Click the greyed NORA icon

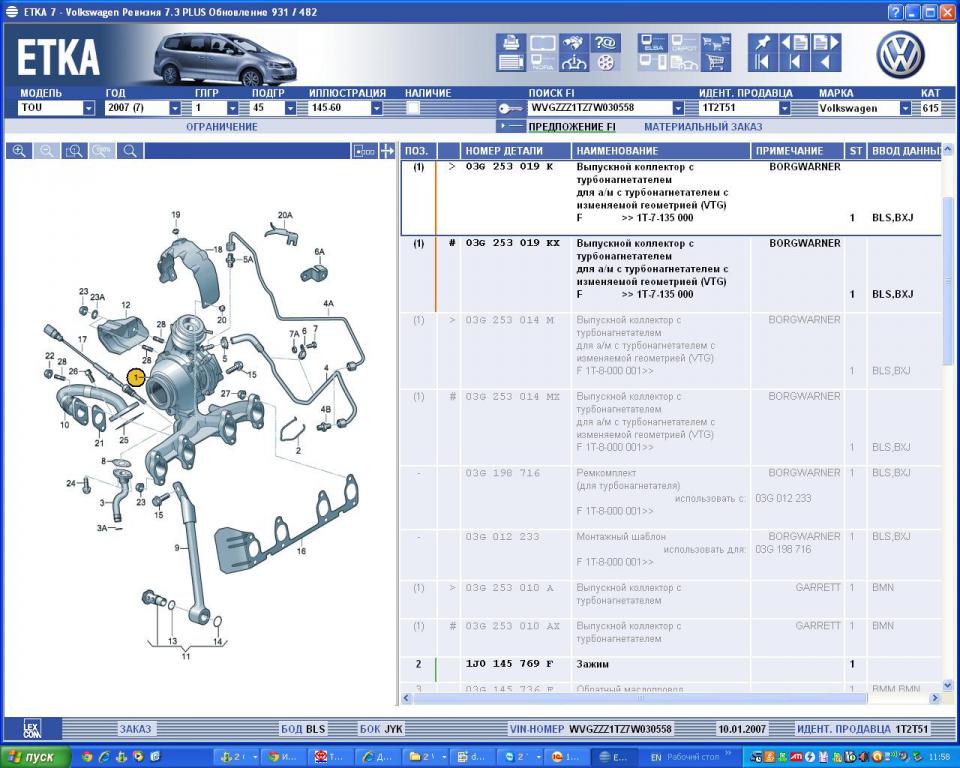point(542,62)
